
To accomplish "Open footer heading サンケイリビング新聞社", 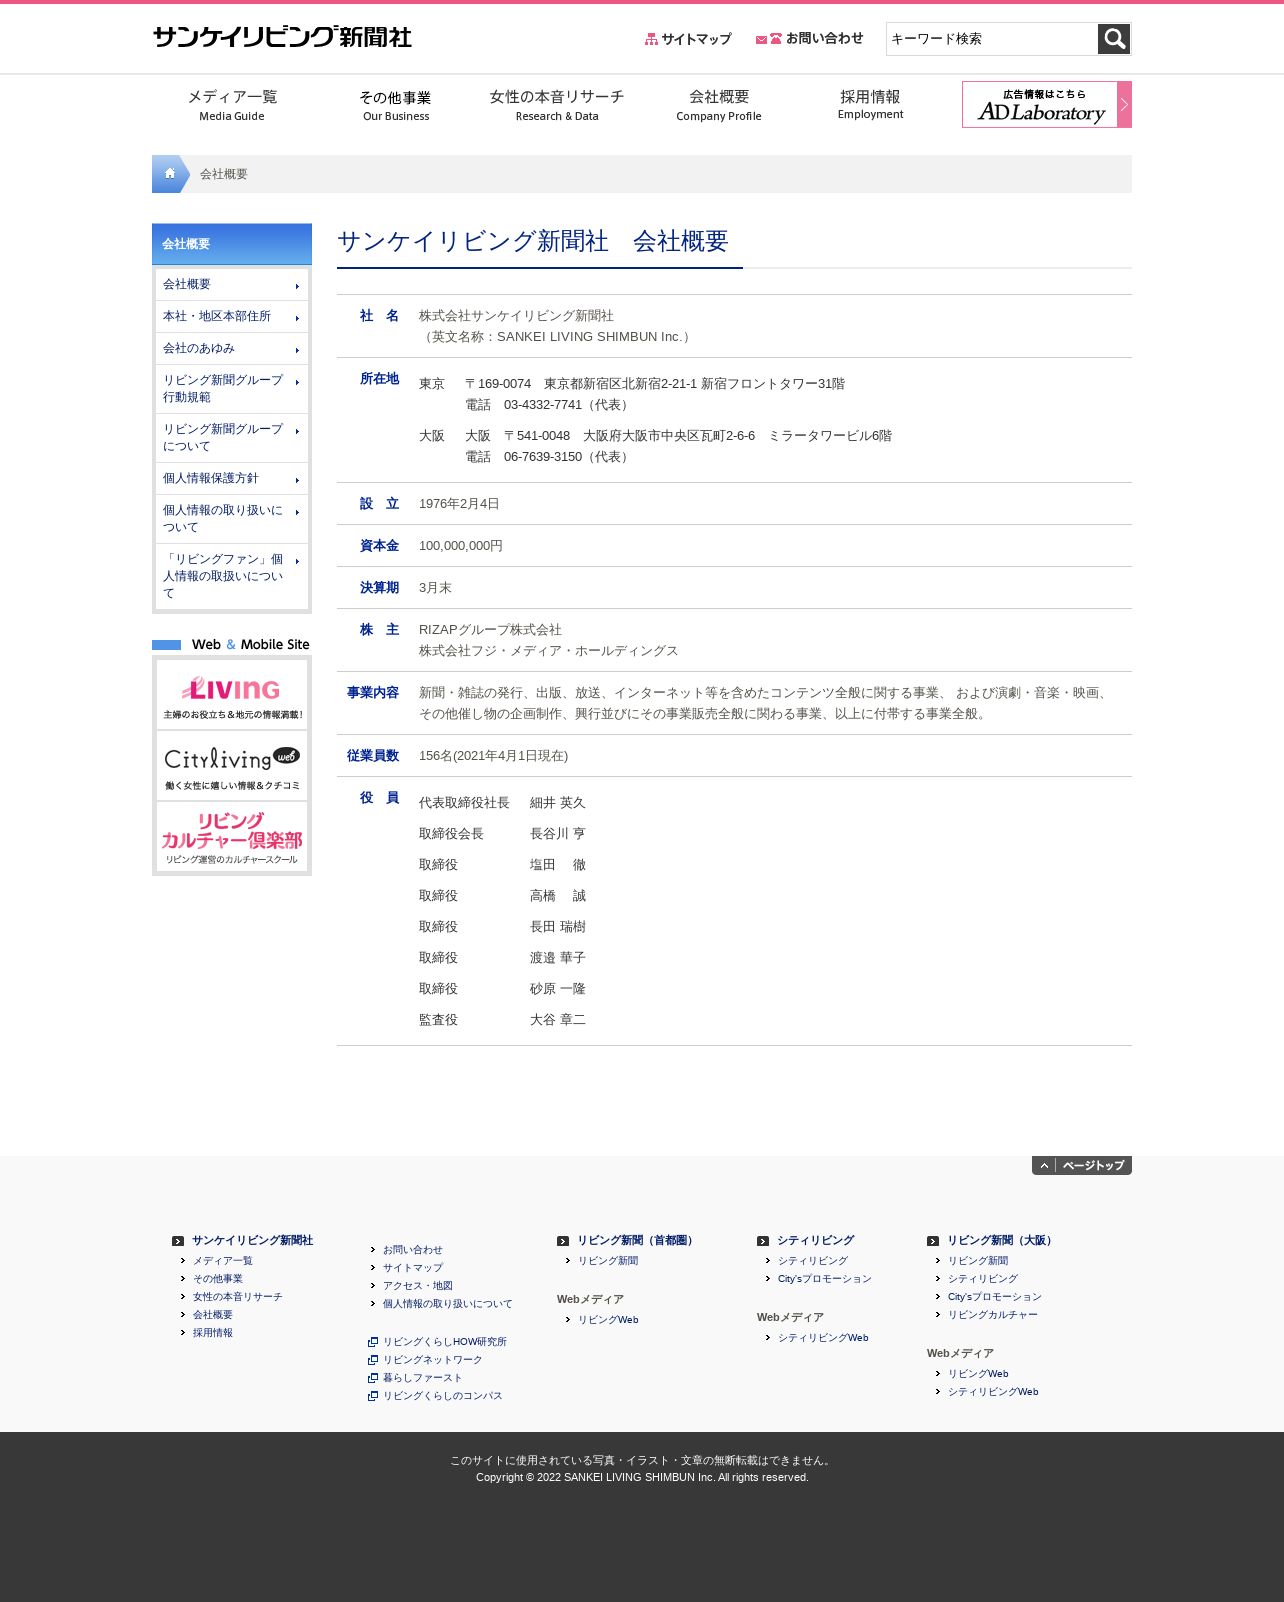I will pyautogui.click(x=252, y=1240).
